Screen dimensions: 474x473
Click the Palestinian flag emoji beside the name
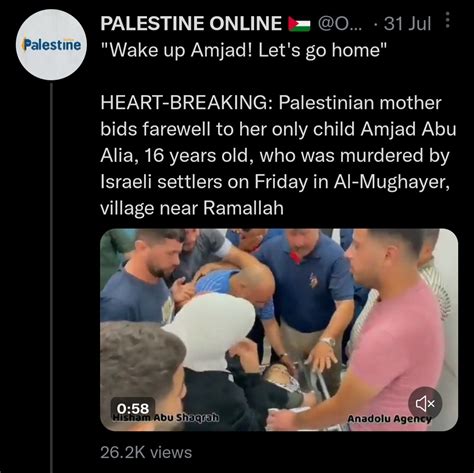299,24
